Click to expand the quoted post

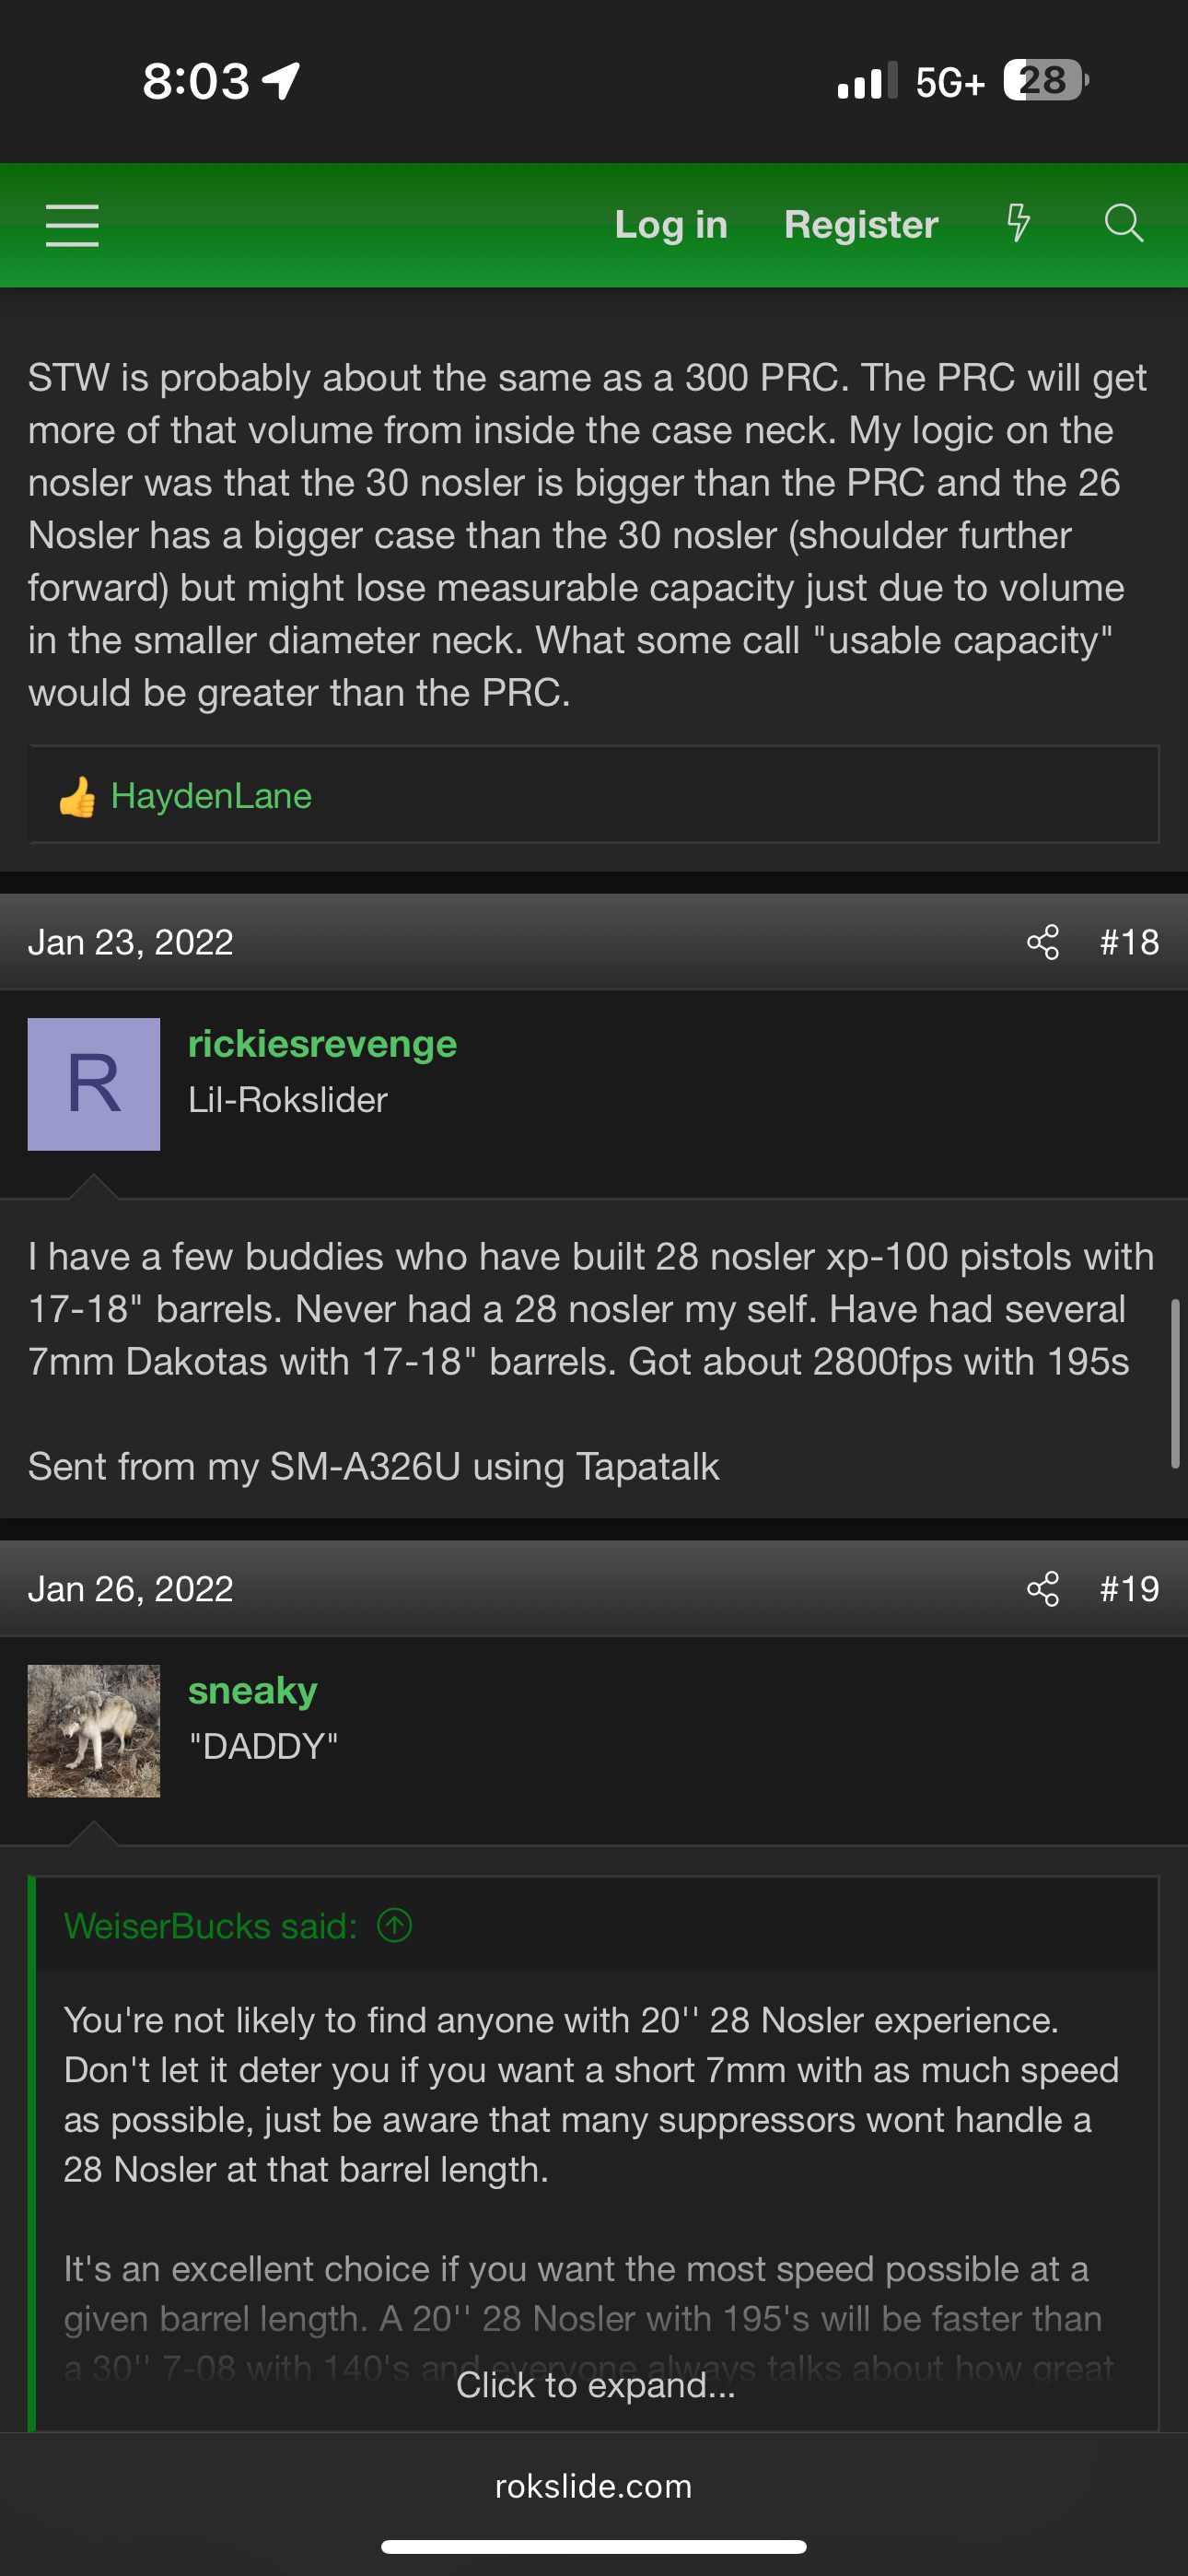pos(595,2385)
